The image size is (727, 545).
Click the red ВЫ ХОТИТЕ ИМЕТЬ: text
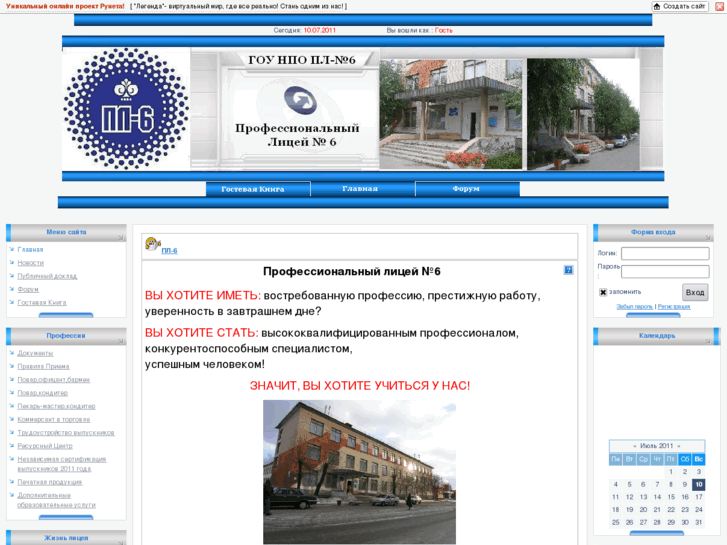203,296
